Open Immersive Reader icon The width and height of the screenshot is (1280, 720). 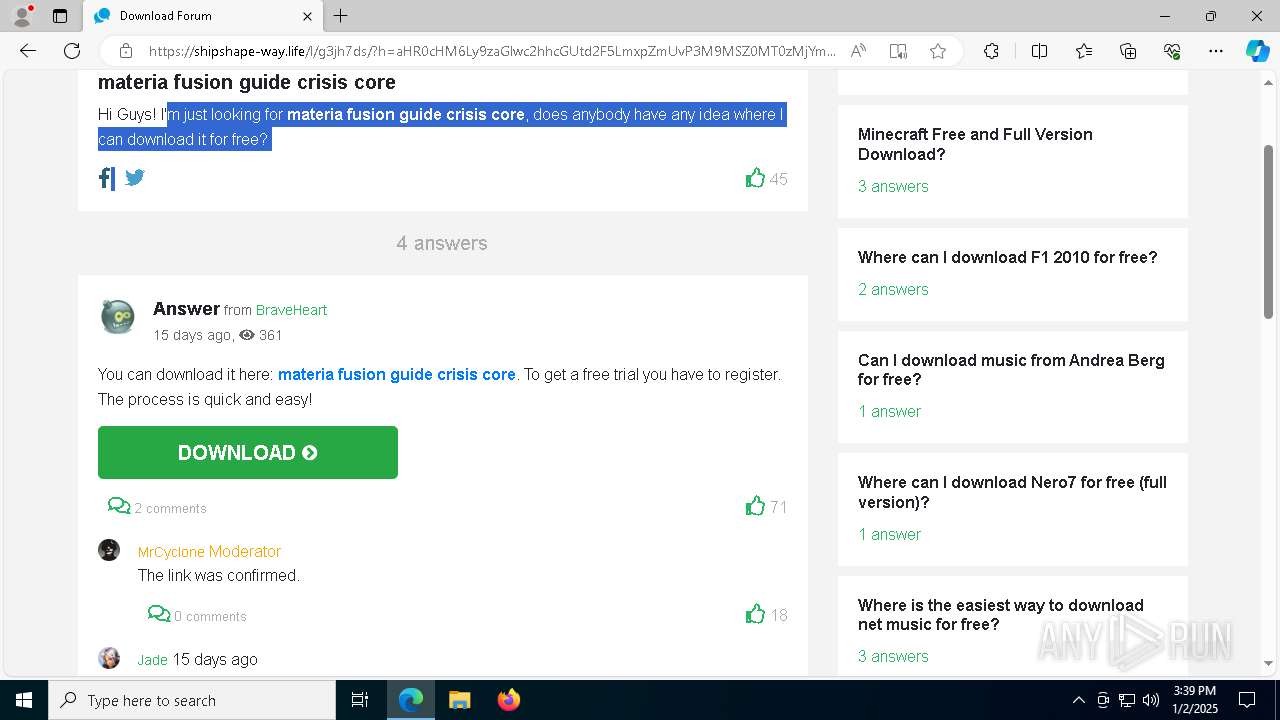(x=898, y=51)
